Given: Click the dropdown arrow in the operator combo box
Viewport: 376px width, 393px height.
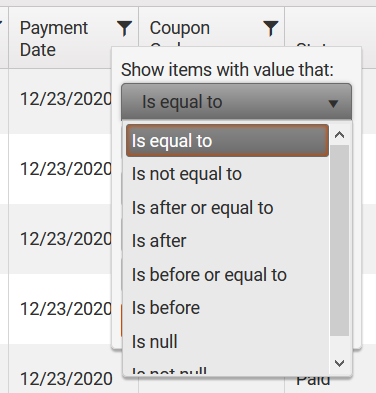Looking at the screenshot, I should (x=333, y=104).
